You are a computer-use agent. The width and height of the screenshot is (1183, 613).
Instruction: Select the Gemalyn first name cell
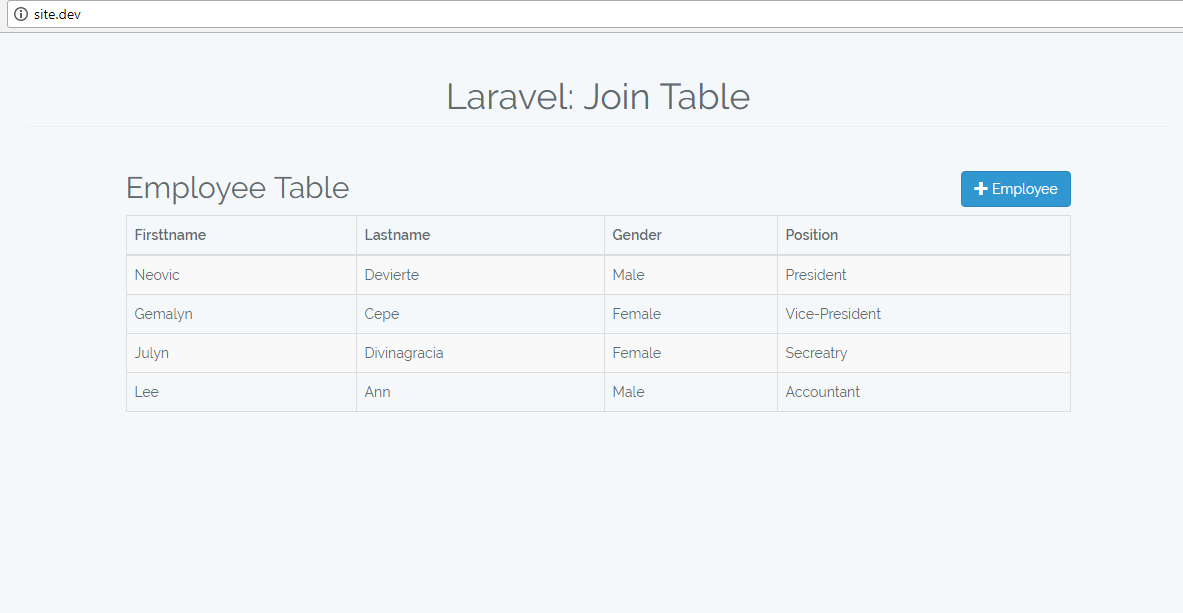241,314
